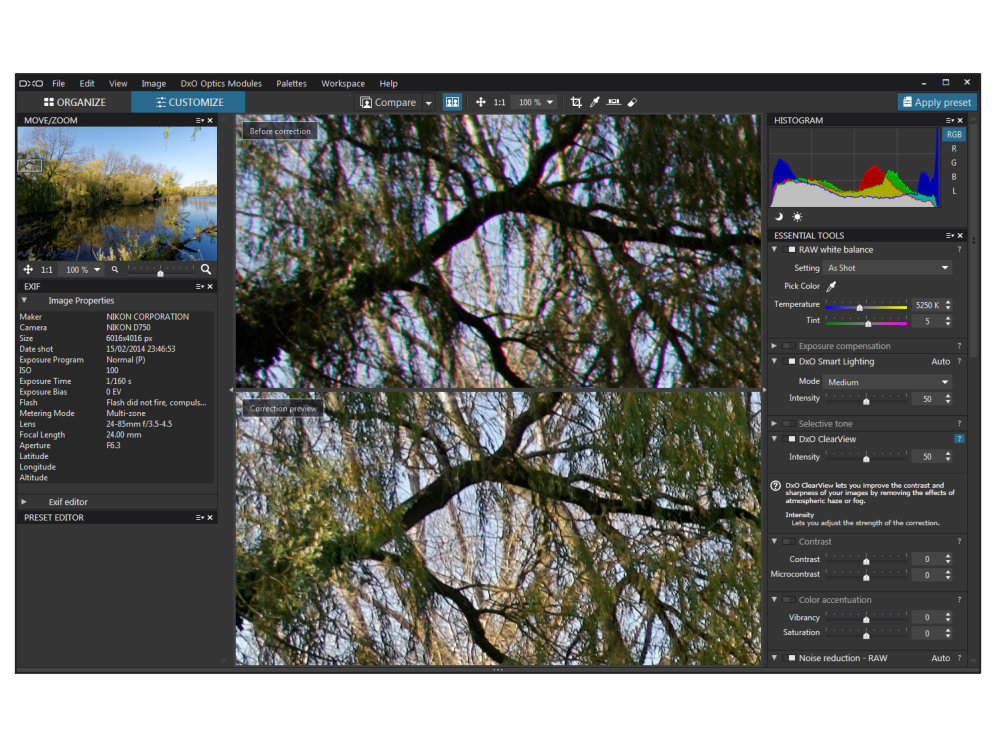Screen dimensions: 996x747
Task: Open the Help menu
Action: [x=389, y=83]
